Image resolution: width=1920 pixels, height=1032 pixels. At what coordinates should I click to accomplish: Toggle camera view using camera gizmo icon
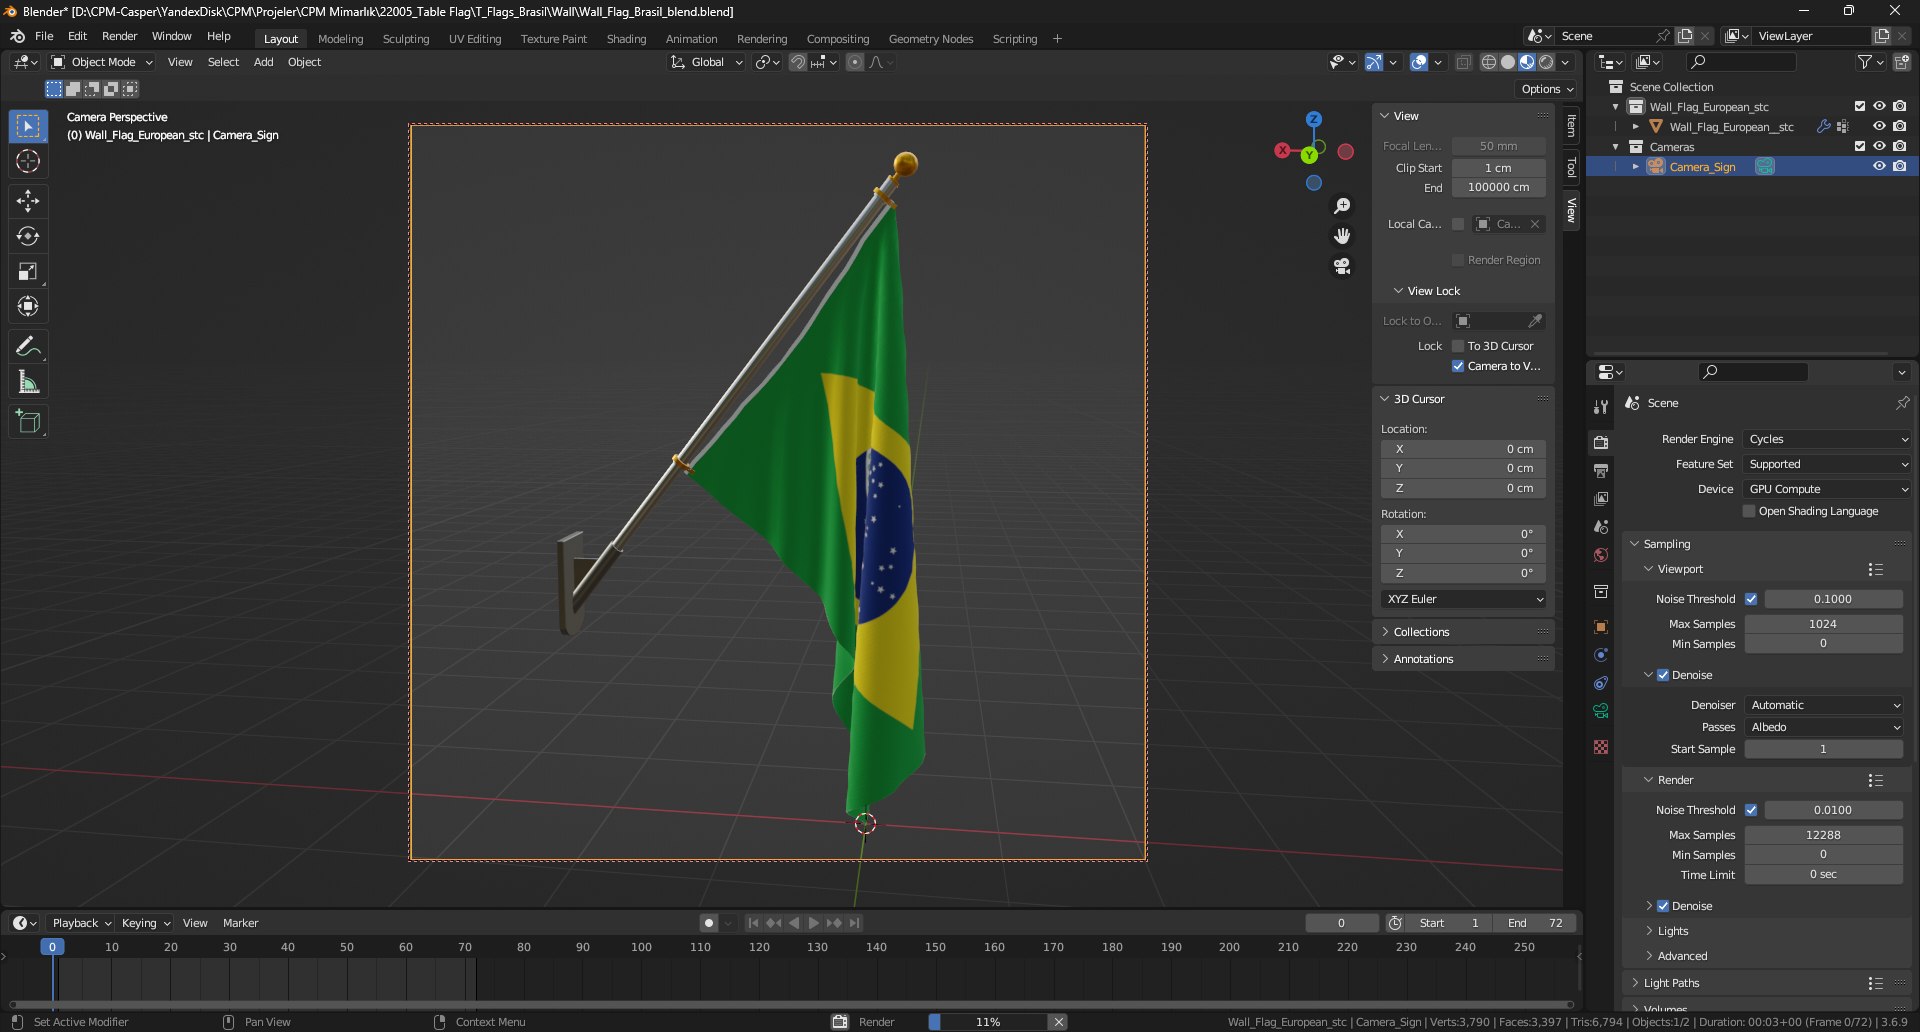[x=1342, y=266]
